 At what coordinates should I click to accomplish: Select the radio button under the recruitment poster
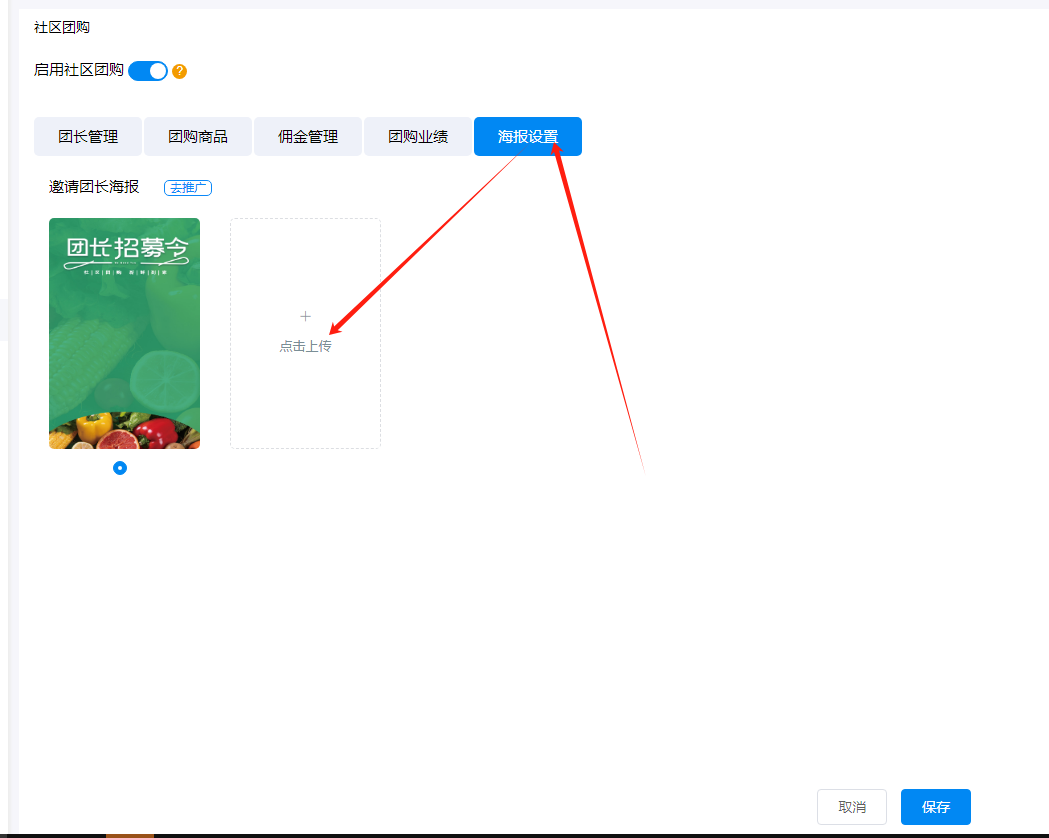(x=120, y=467)
